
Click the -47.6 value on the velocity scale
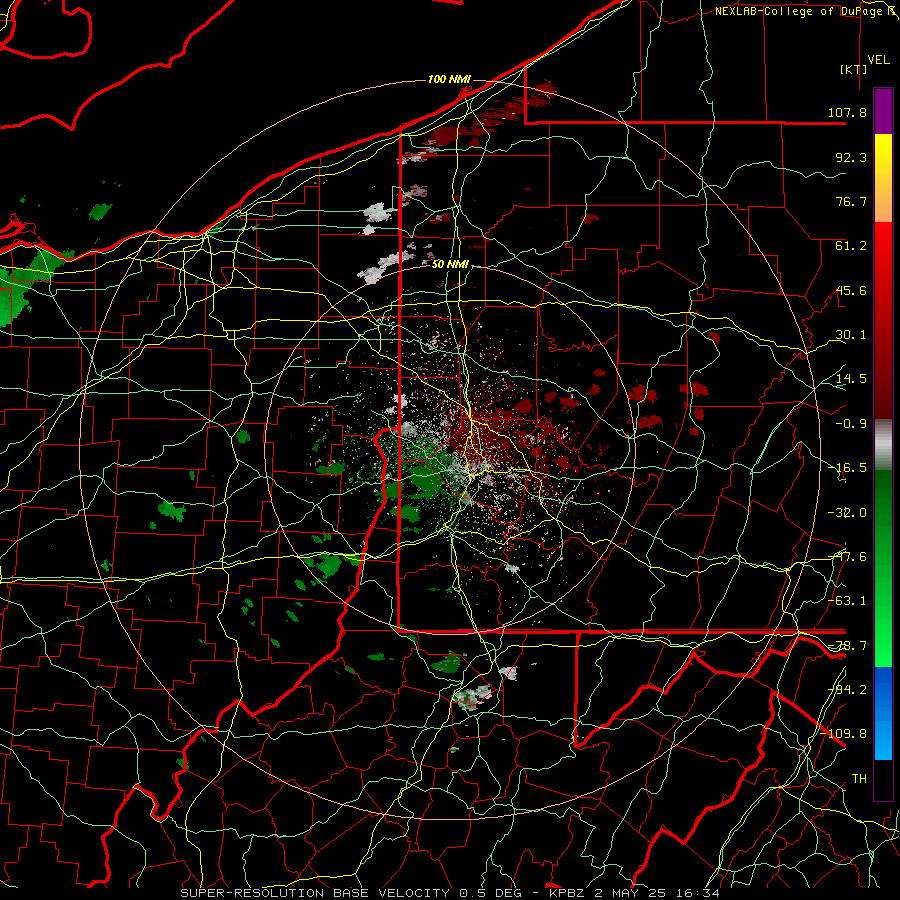pyautogui.click(x=847, y=557)
